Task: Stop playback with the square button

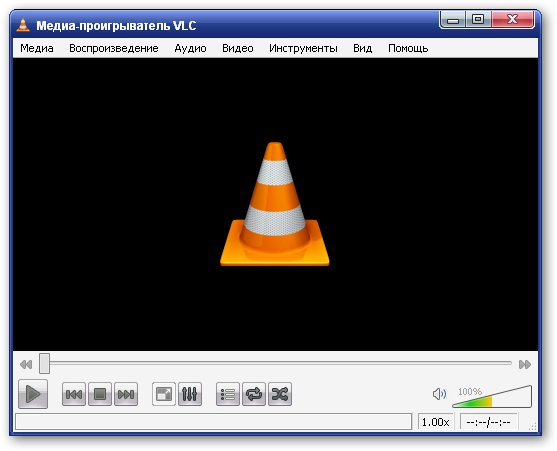Action: [100, 394]
